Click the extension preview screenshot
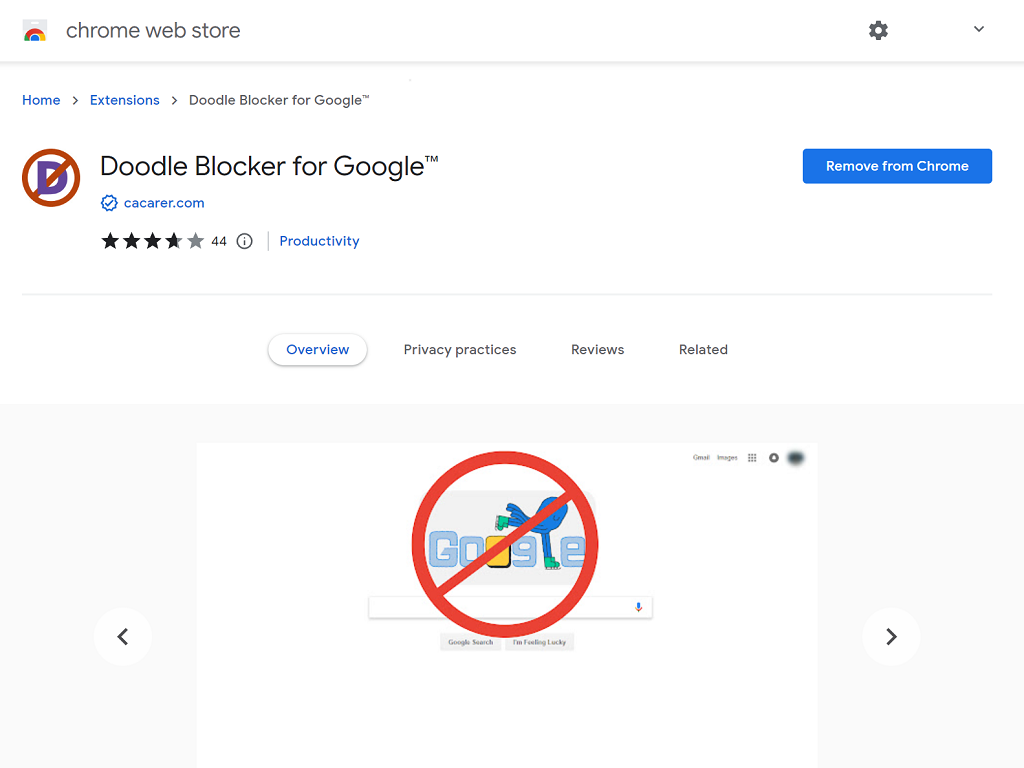The width and height of the screenshot is (1024, 768). [506, 600]
